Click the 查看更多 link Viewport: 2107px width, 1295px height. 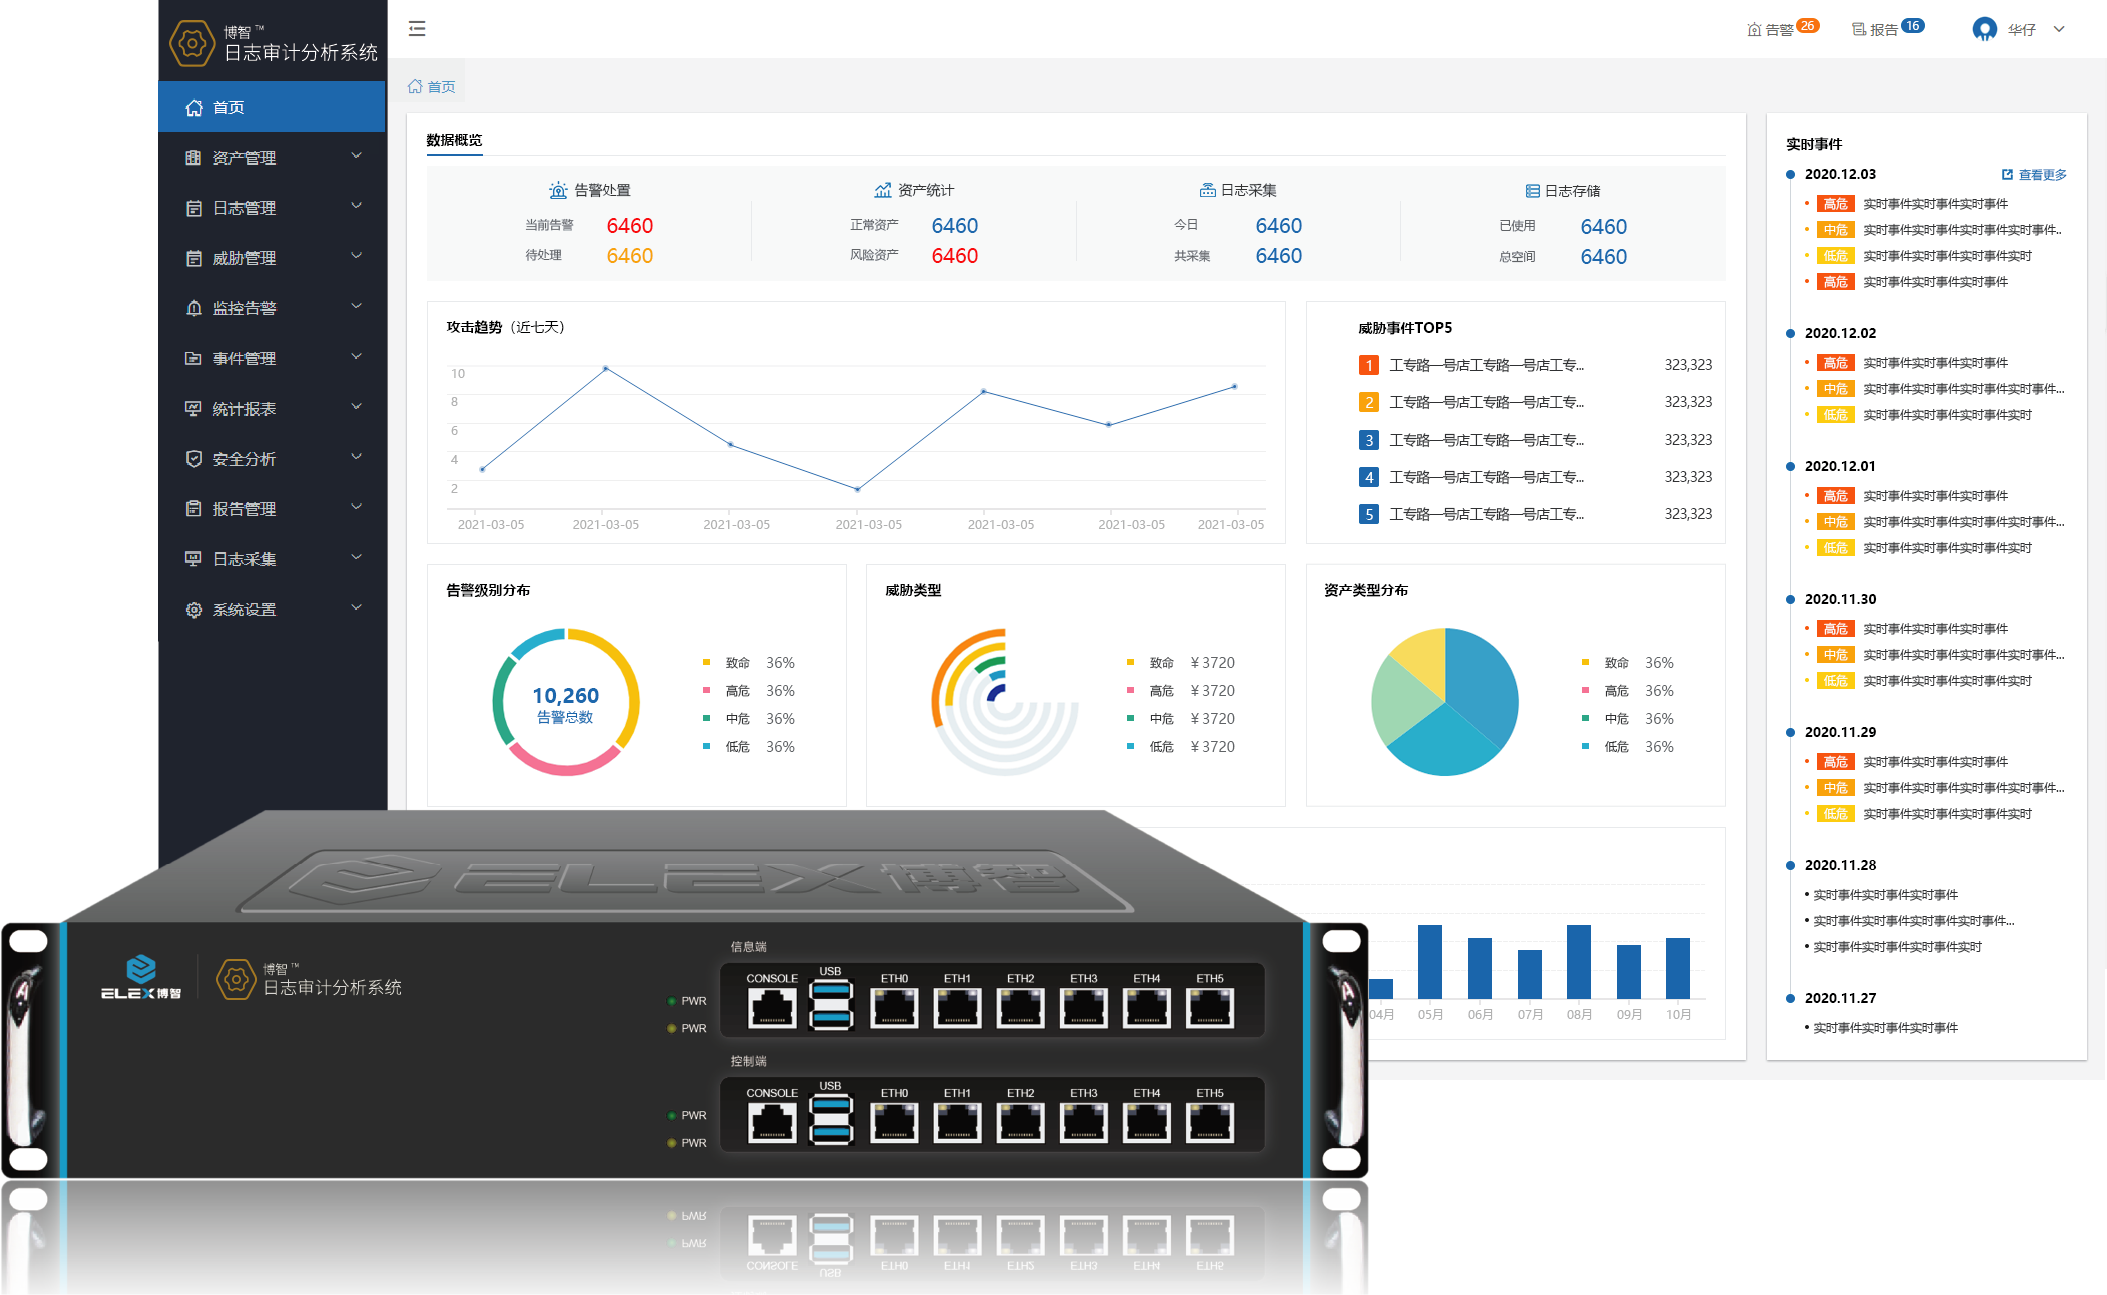(x=2041, y=175)
